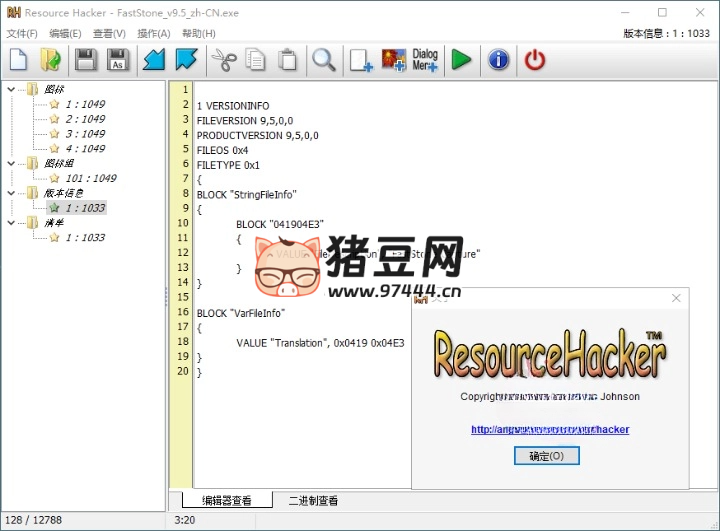Click the Paste clipboard icon

click(x=287, y=60)
